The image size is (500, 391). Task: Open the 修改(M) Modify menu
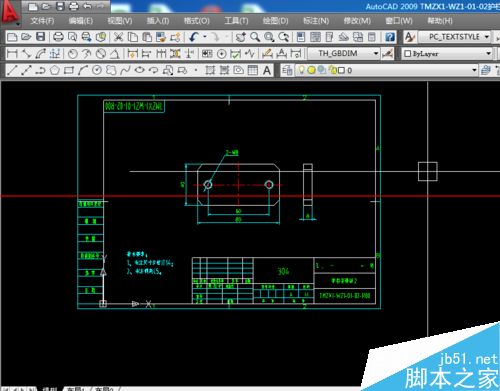click(x=357, y=21)
